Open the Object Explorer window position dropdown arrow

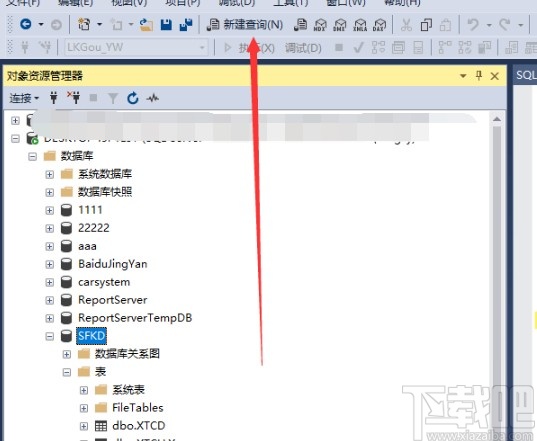coord(463,76)
